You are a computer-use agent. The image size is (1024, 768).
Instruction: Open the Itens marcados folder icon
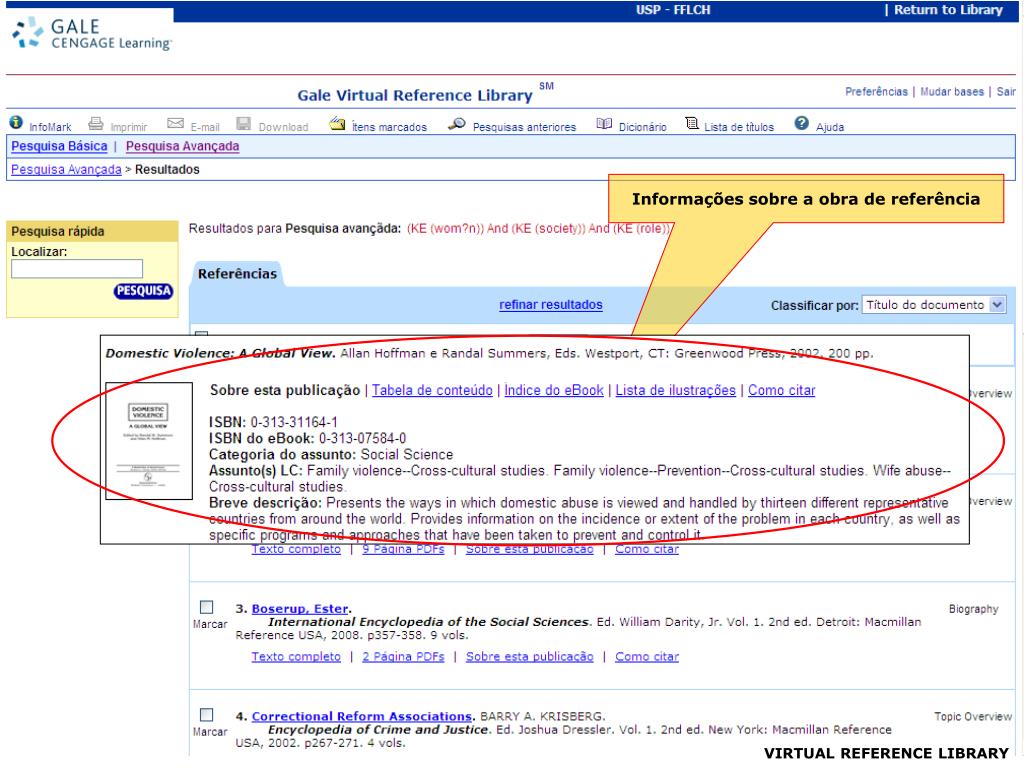tap(337, 123)
